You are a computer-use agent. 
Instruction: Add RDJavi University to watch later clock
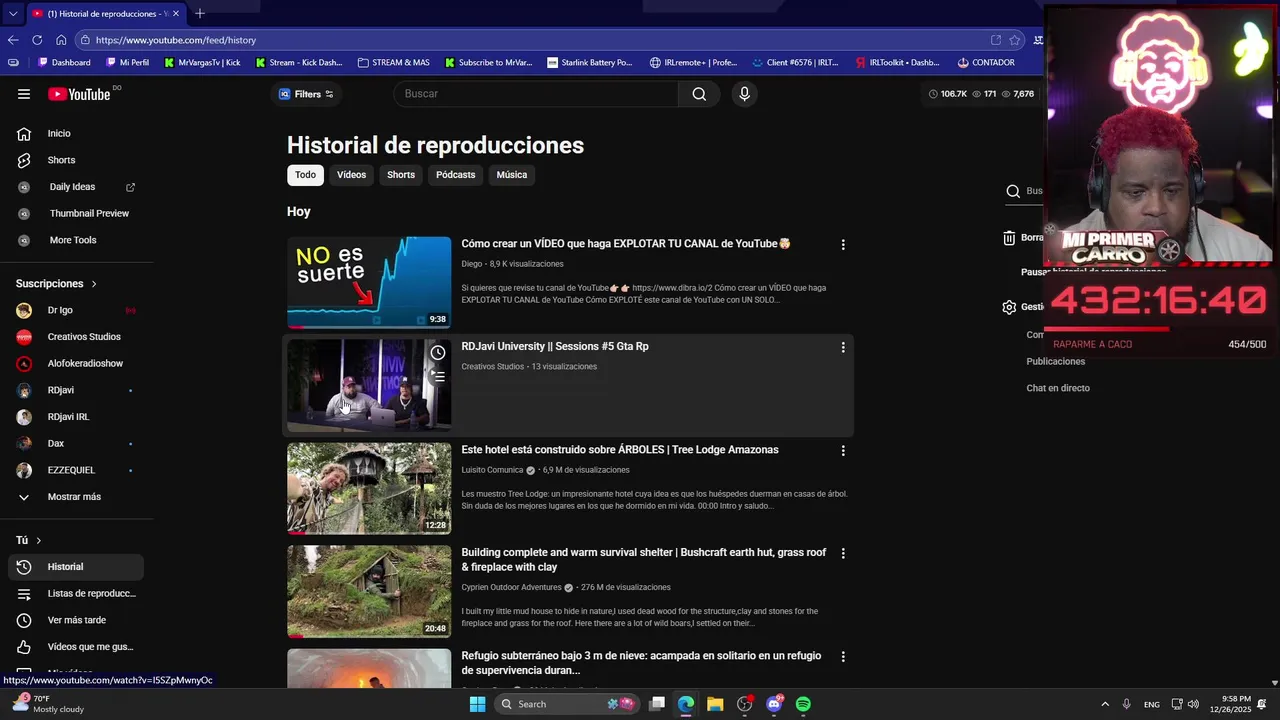pos(438,353)
